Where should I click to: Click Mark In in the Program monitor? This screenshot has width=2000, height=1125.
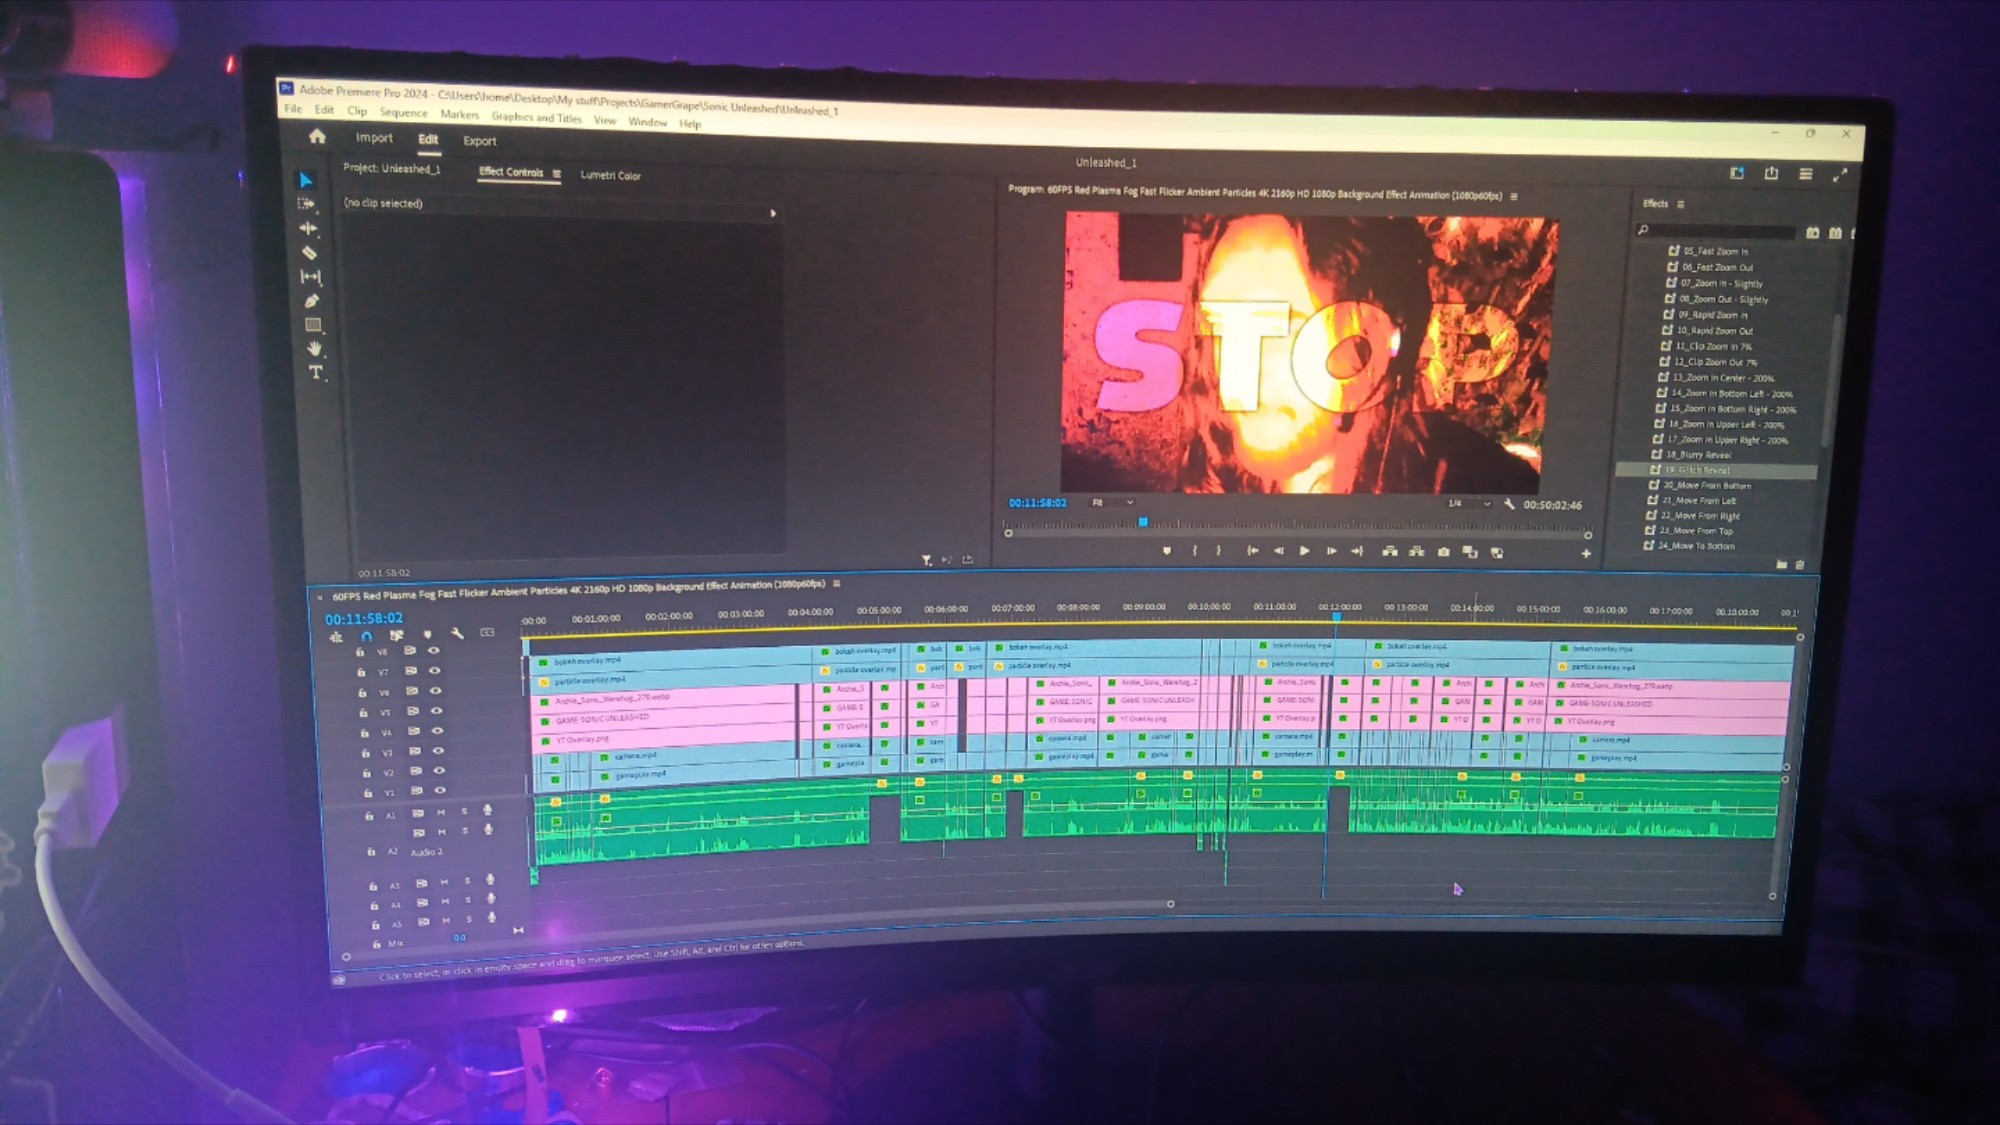point(1194,551)
